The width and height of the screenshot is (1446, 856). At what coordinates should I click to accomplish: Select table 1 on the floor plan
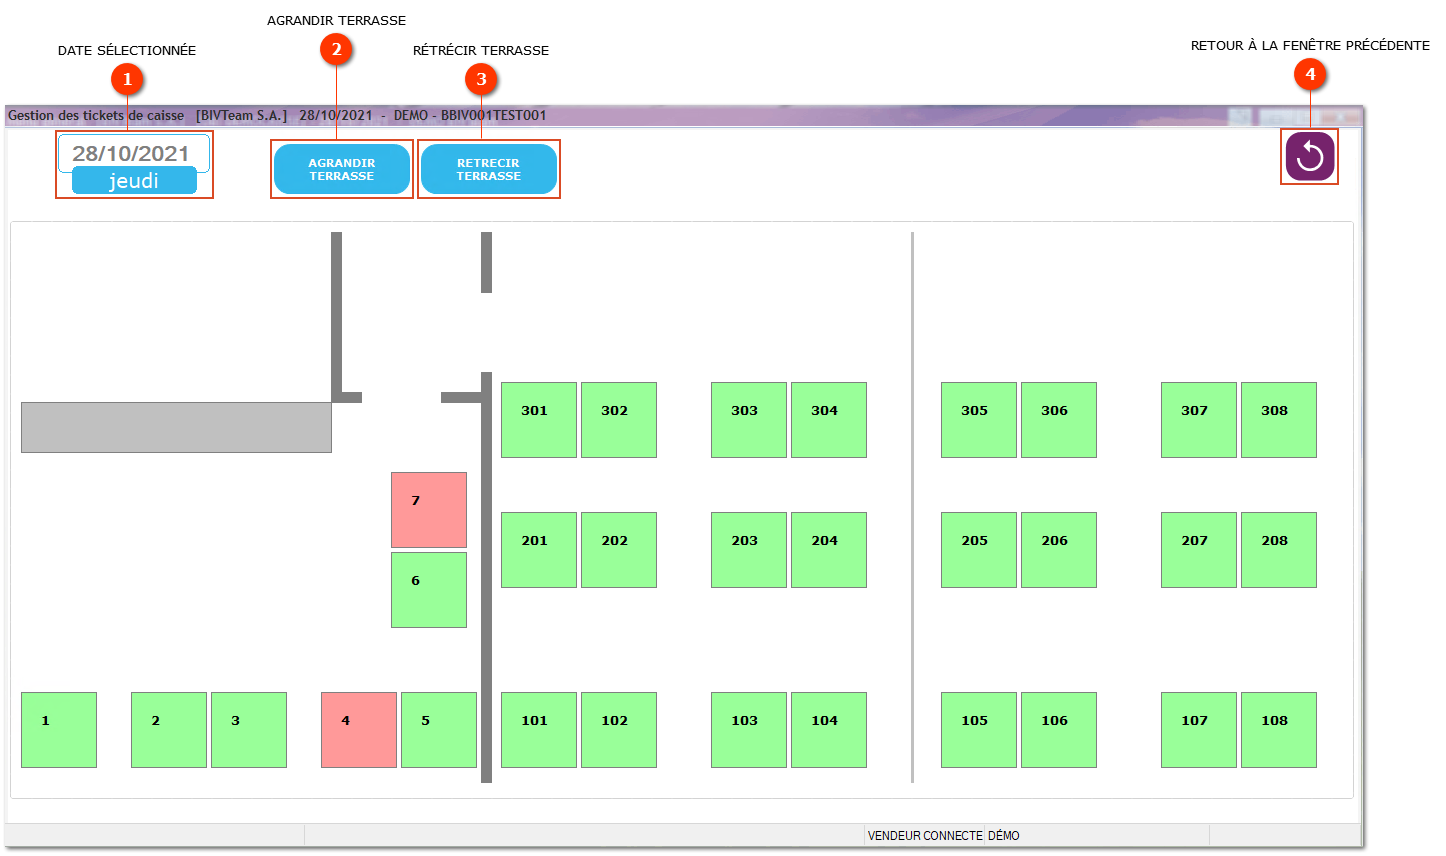(x=59, y=730)
